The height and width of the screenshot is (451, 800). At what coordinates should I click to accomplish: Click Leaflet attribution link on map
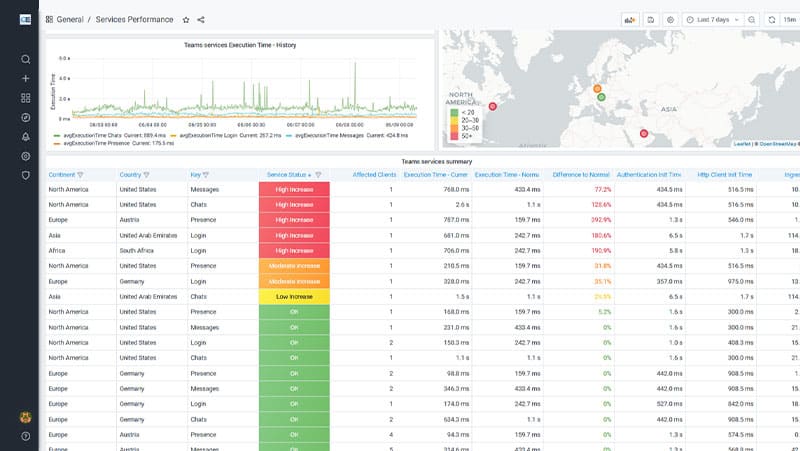[x=742, y=144]
